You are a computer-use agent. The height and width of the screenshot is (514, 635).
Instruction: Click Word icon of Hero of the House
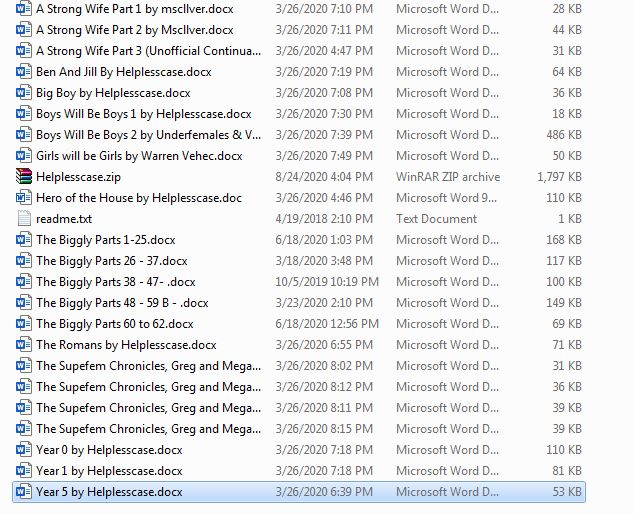click(23, 198)
